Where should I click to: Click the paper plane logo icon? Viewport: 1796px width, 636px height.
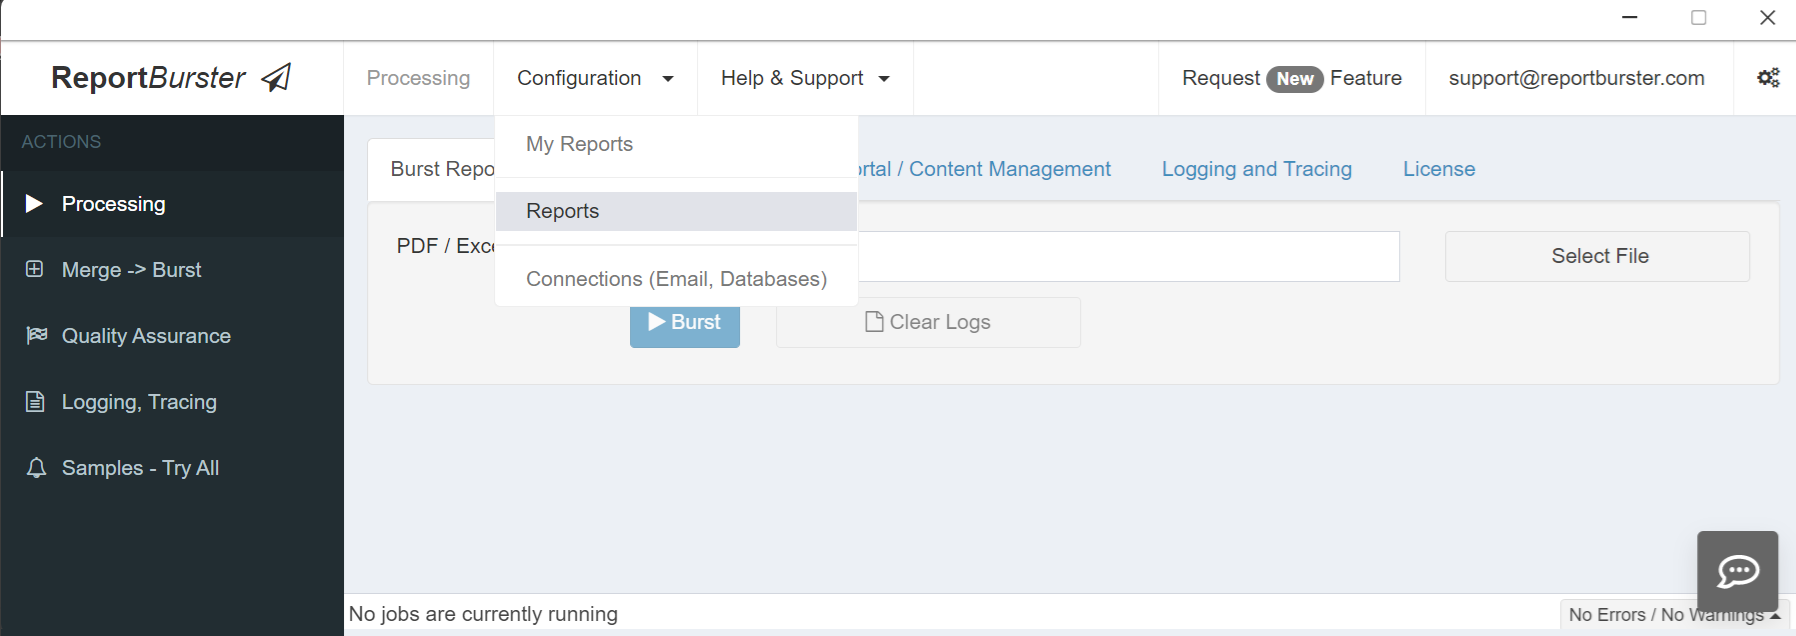(276, 77)
